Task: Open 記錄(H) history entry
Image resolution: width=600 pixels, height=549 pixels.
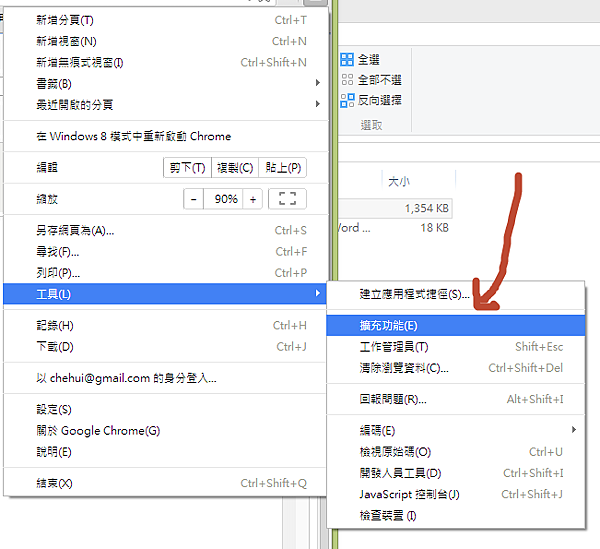Action: (165, 326)
